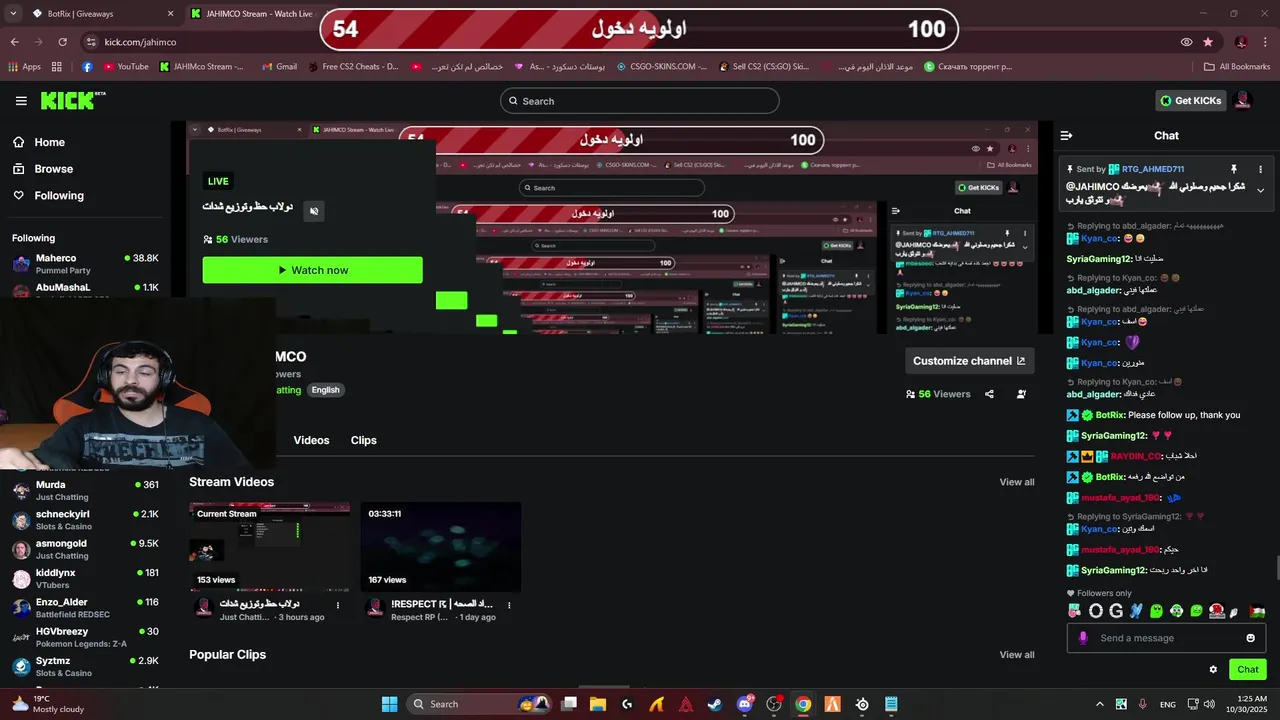Go to Browse in sidebar
1280x720 pixels.
point(53,169)
